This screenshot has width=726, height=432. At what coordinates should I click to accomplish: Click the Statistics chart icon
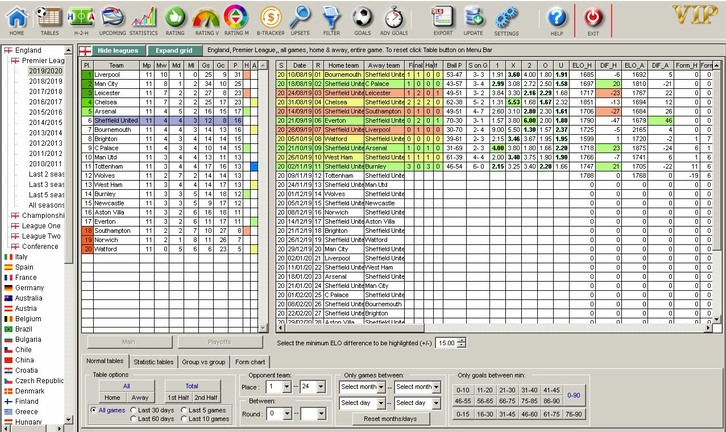point(144,18)
